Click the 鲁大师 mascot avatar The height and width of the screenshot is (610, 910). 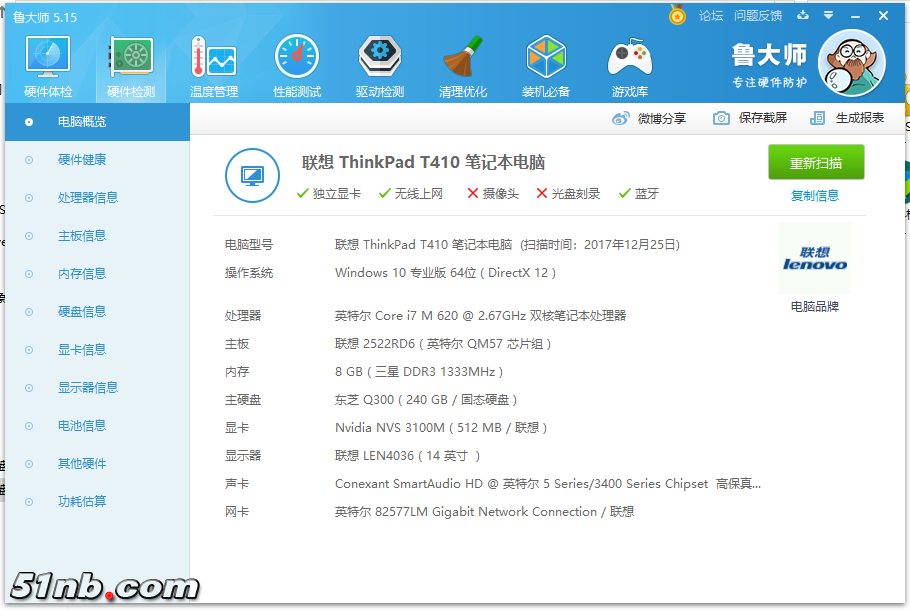point(851,63)
